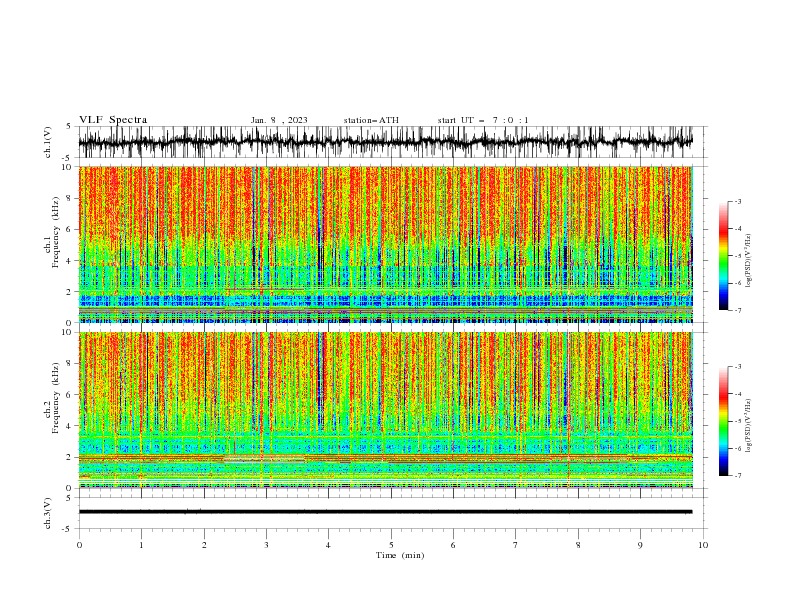Click the log(PSD) label beside ch.1 colorbar
792x612 pixels.
pyautogui.click(x=748, y=261)
